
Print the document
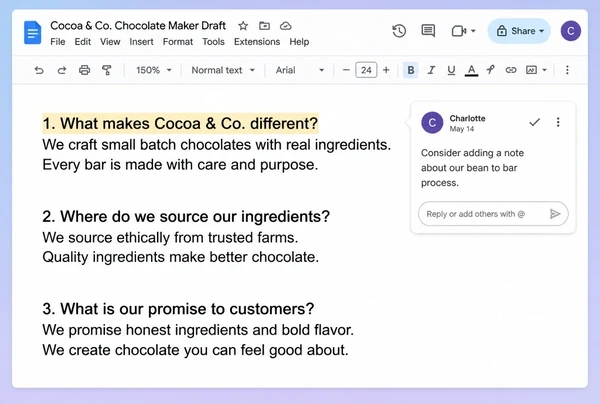pyautogui.click(x=84, y=70)
